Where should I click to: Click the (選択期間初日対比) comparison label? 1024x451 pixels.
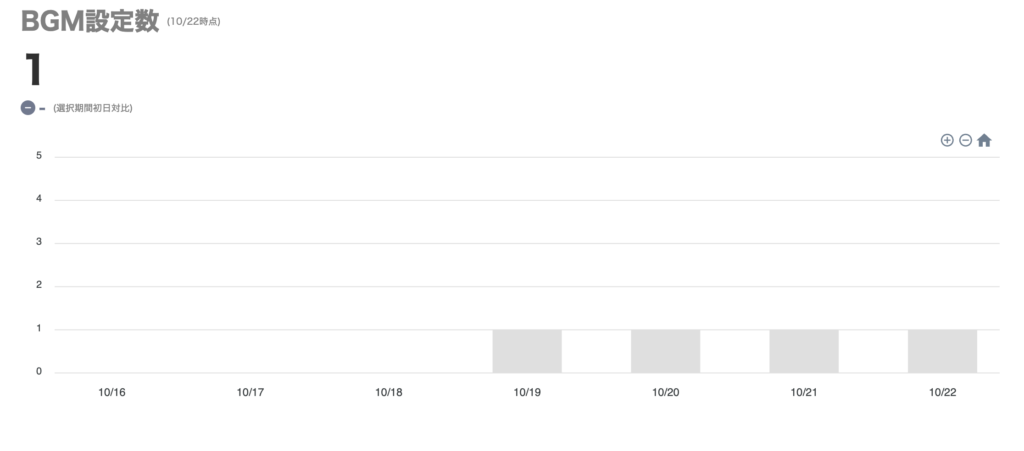tap(93, 108)
